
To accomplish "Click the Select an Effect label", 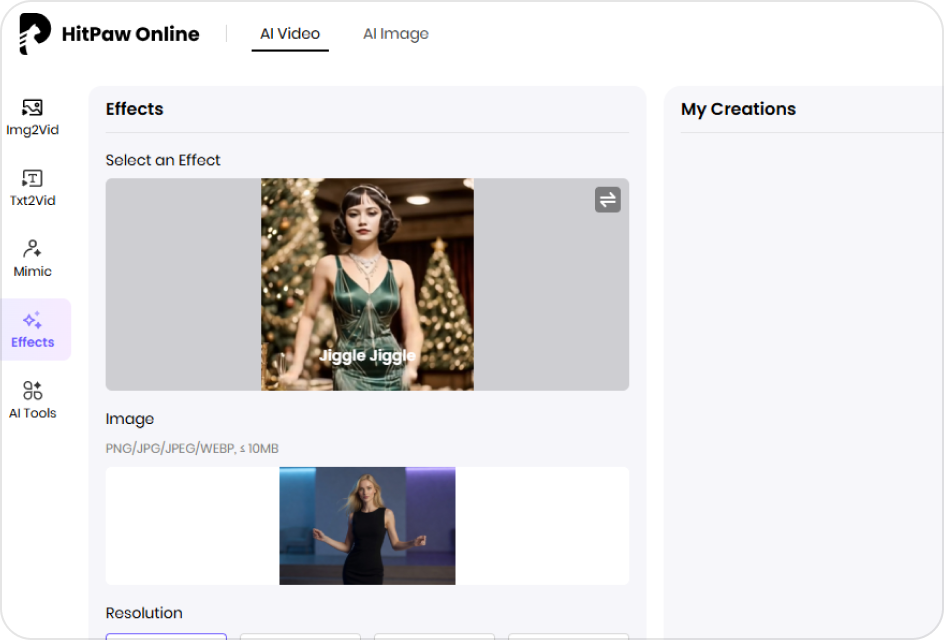I will pyautogui.click(x=163, y=160).
